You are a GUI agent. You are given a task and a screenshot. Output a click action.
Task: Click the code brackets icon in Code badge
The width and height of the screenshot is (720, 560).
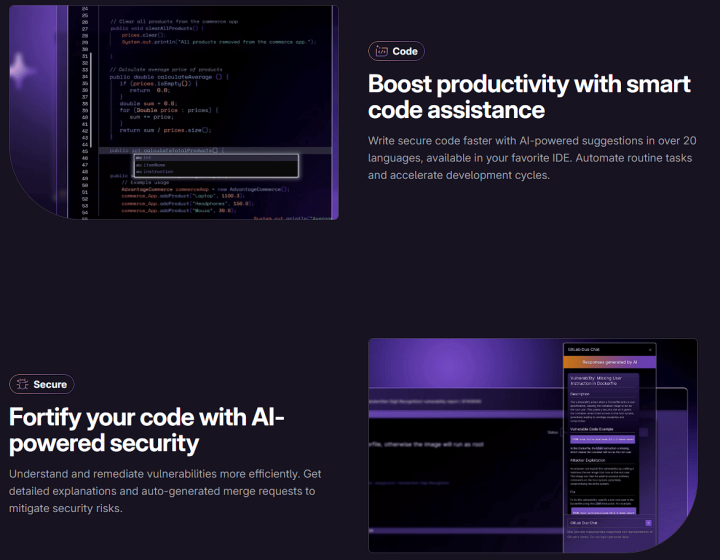pos(381,51)
